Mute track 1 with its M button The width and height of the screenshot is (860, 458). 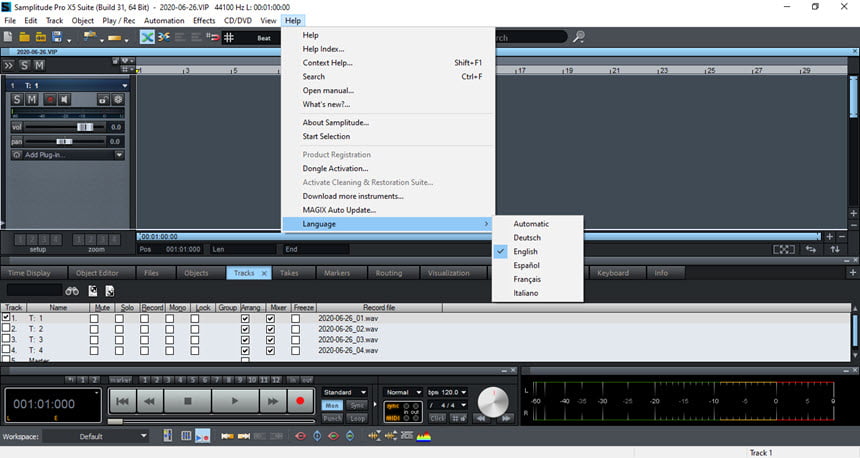point(32,99)
